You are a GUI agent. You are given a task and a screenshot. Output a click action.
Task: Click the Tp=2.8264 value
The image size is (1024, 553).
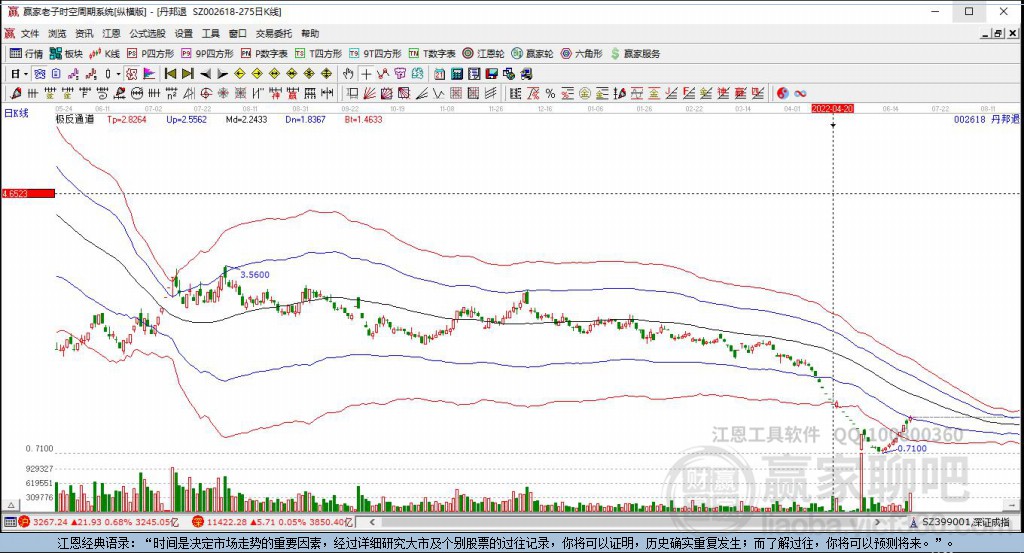[x=127, y=119]
